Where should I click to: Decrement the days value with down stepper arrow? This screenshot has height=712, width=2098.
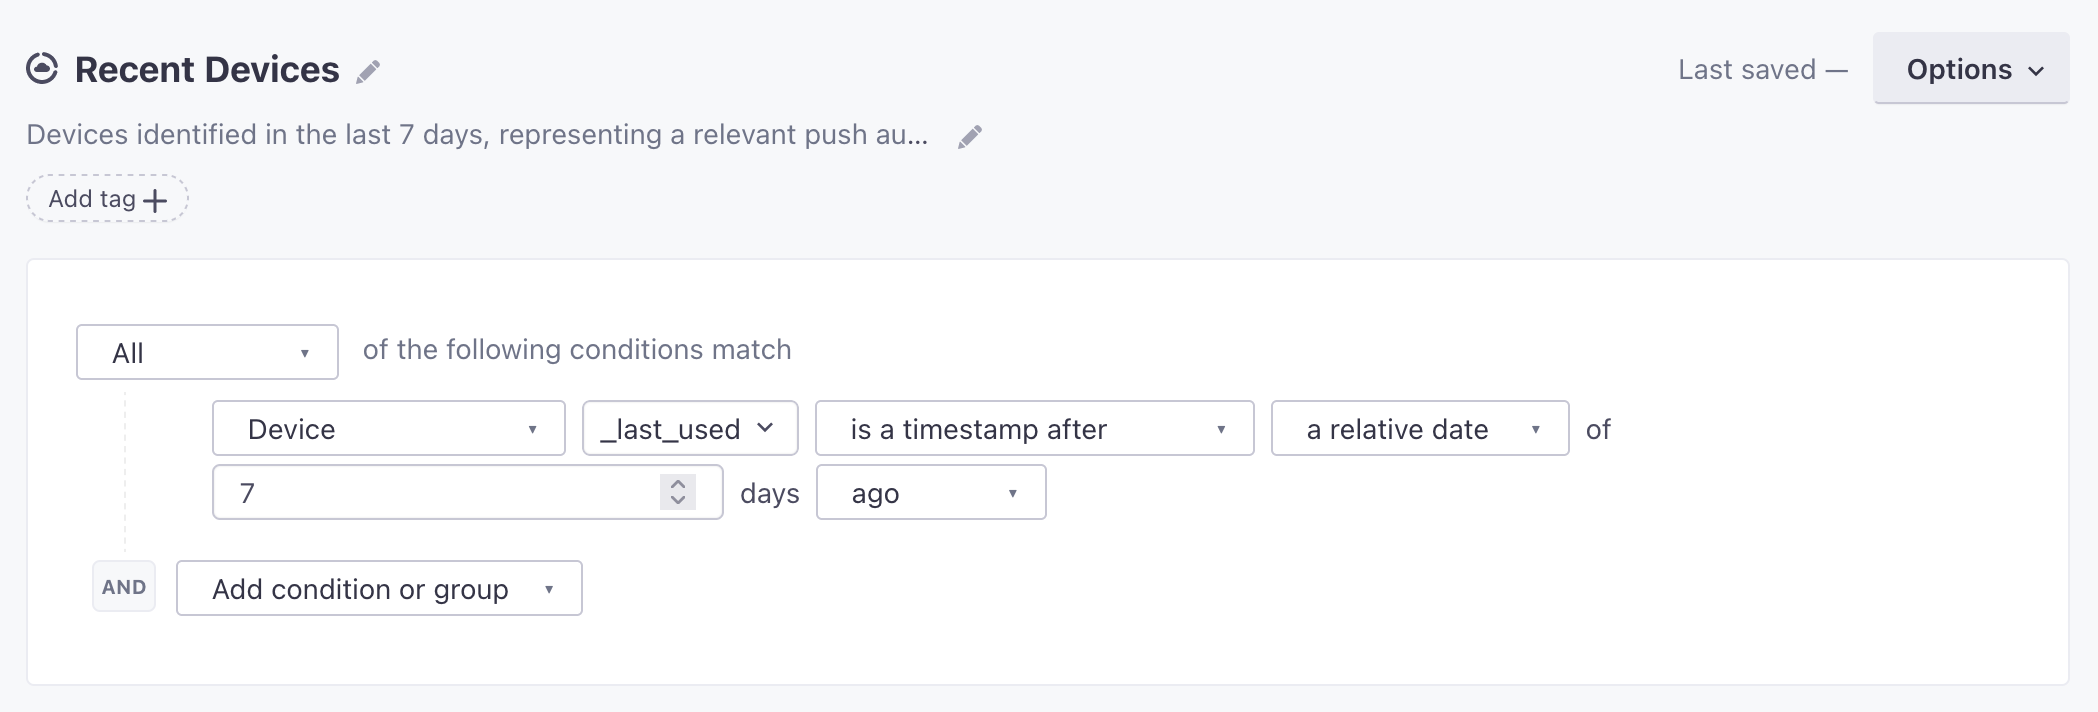(x=678, y=500)
